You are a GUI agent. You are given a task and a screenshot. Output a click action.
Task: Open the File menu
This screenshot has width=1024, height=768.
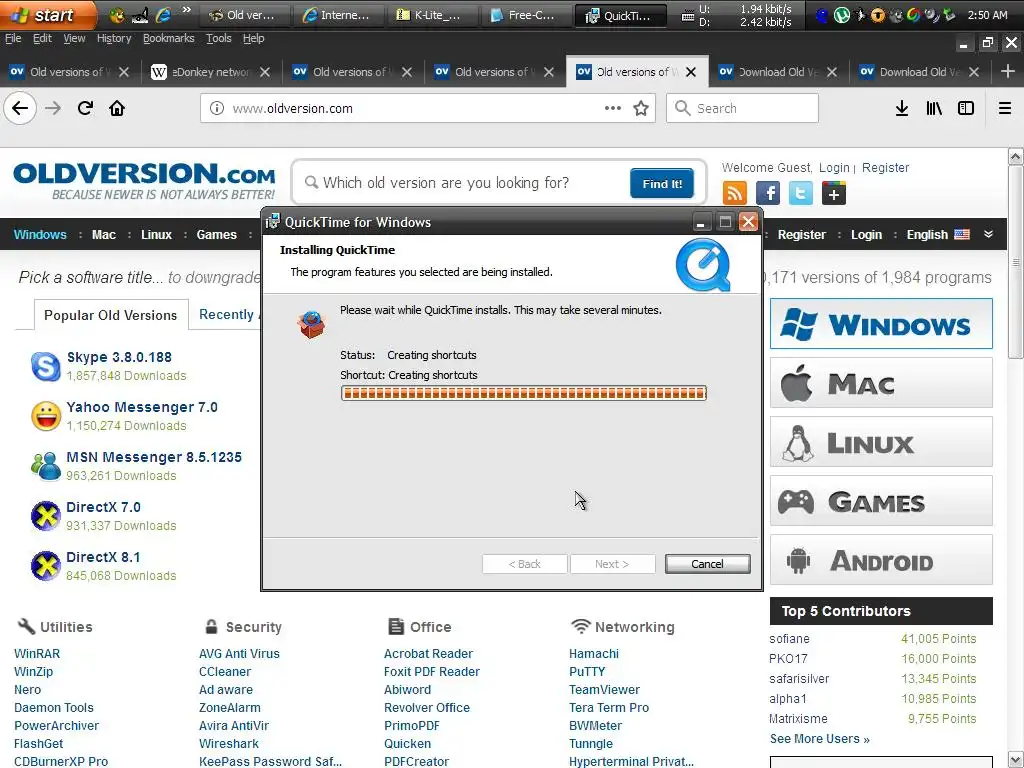pyautogui.click(x=13, y=39)
